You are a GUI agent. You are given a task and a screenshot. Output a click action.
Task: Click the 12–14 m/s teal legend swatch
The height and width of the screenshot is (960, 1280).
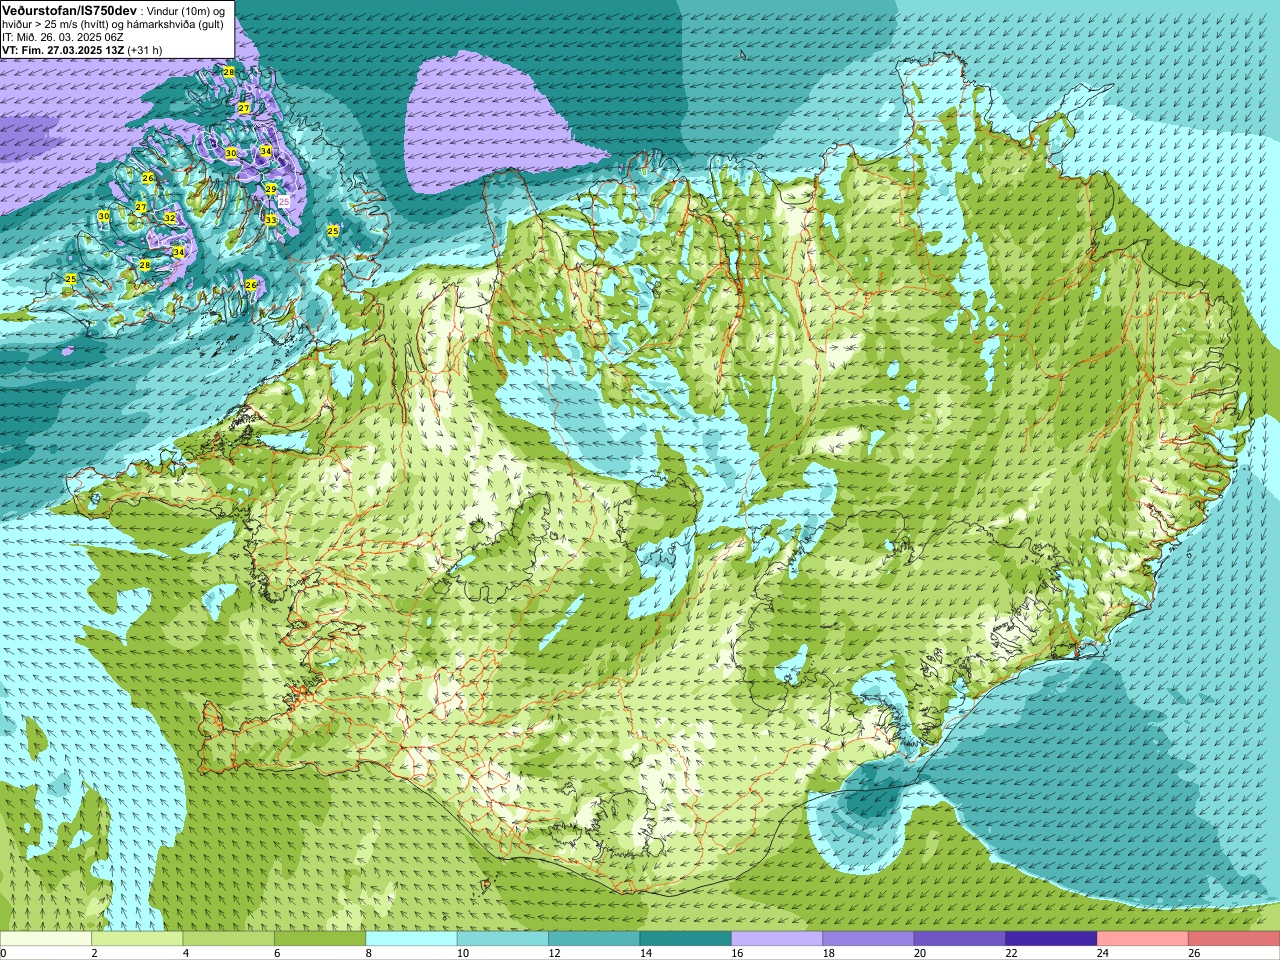(x=595, y=939)
